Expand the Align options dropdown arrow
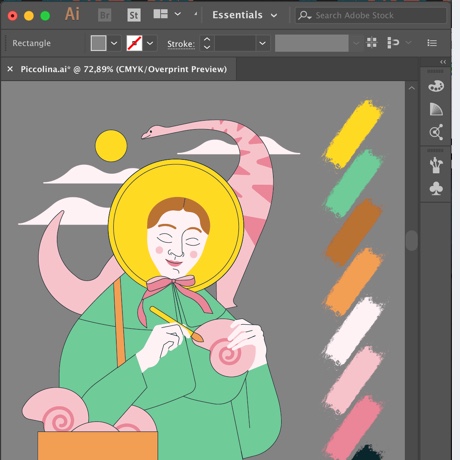Screen dimensions: 460x460 pos(409,43)
